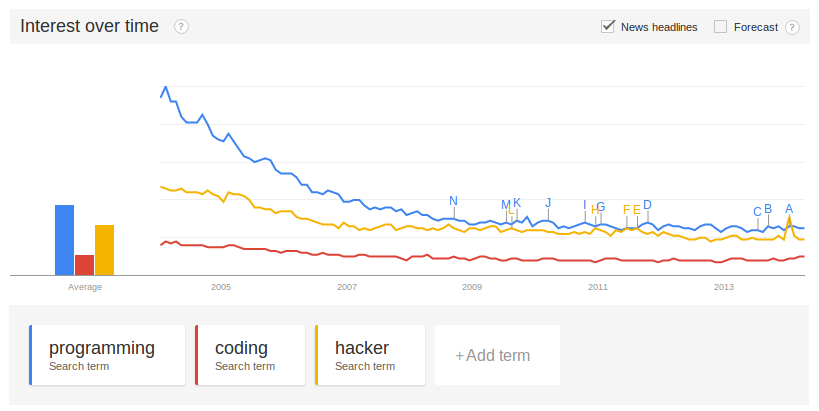The width and height of the screenshot is (819, 411).
Task: Click the red coding average bar
Action: click(x=84, y=264)
